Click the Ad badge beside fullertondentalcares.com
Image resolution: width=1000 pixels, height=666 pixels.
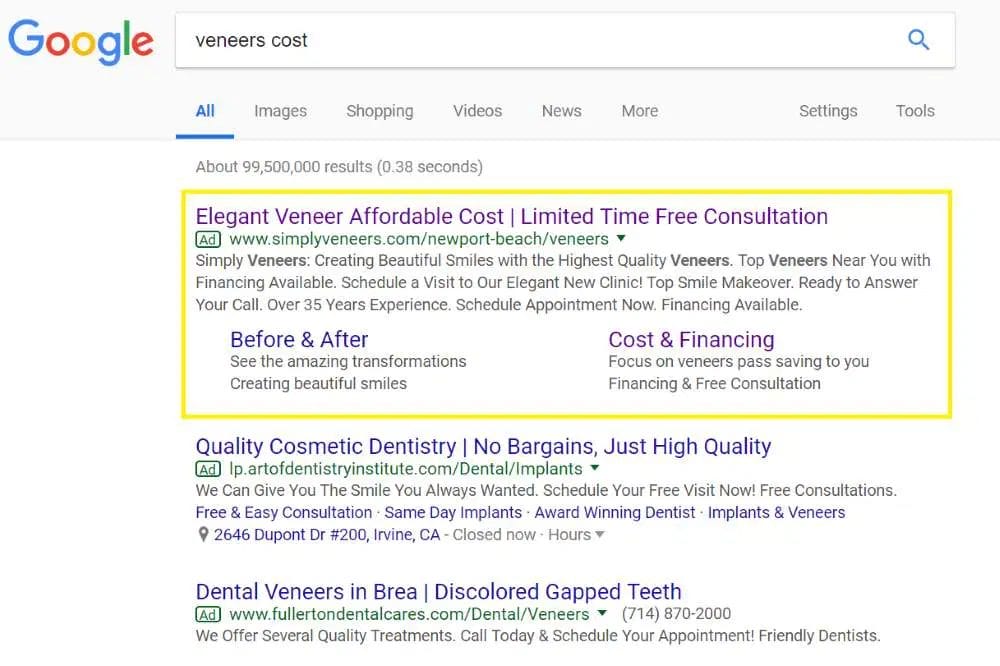[x=207, y=615]
